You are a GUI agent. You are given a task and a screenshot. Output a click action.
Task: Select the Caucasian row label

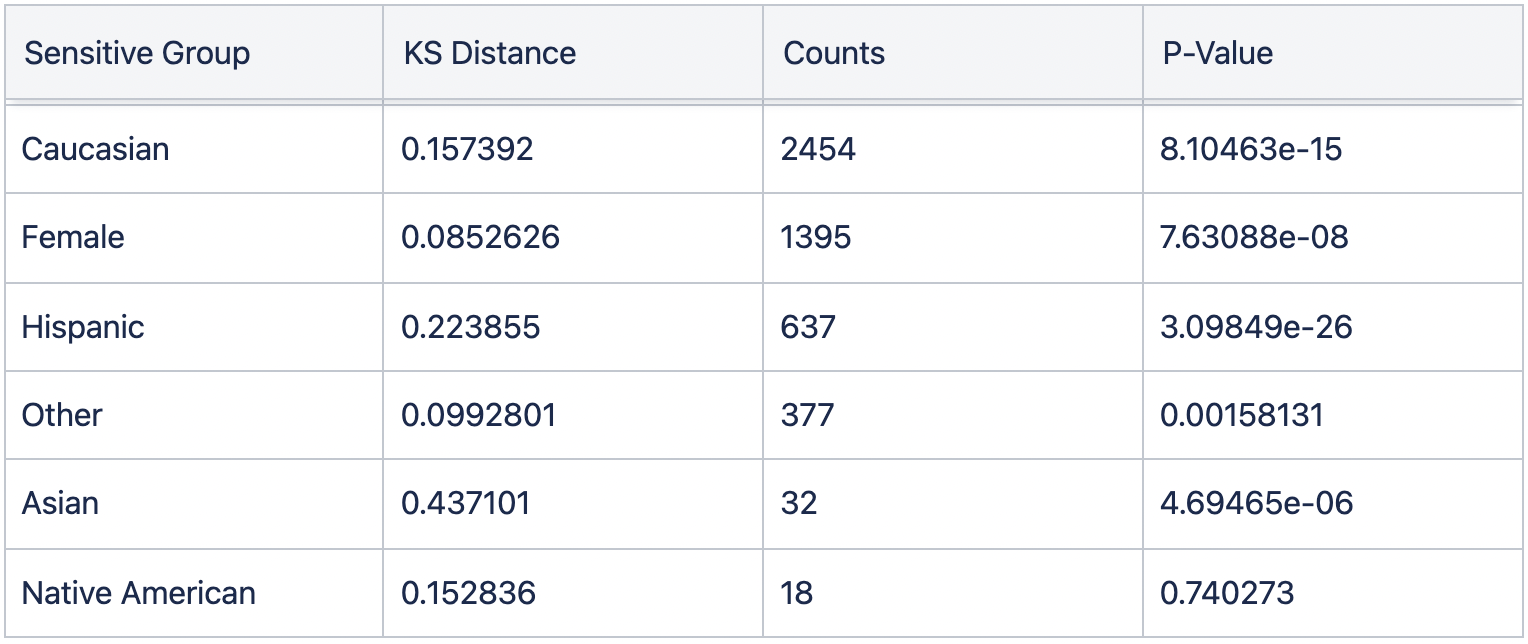click(95, 149)
